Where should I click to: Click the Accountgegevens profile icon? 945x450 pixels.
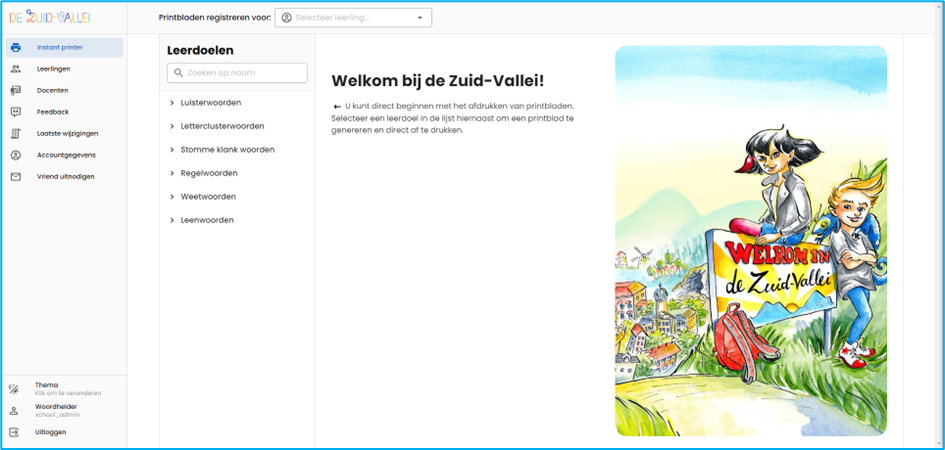[16, 155]
